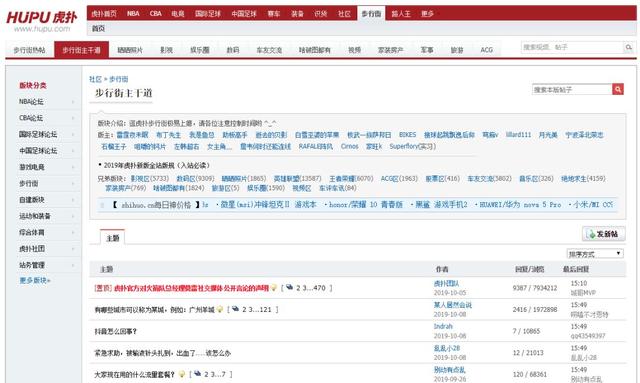Open 影视区(5733) sibling board link
The width and height of the screenshot is (640, 383).
click(149, 178)
